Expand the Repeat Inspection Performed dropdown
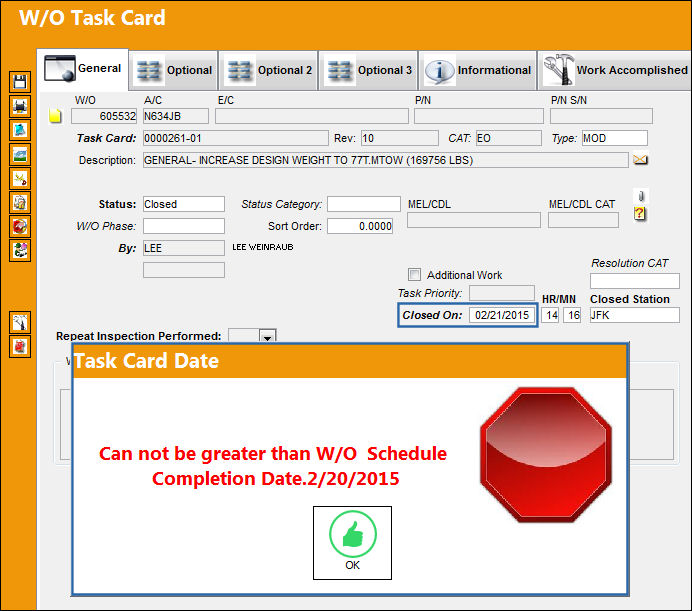The height and width of the screenshot is (611, 692). (x=267, y=336)
